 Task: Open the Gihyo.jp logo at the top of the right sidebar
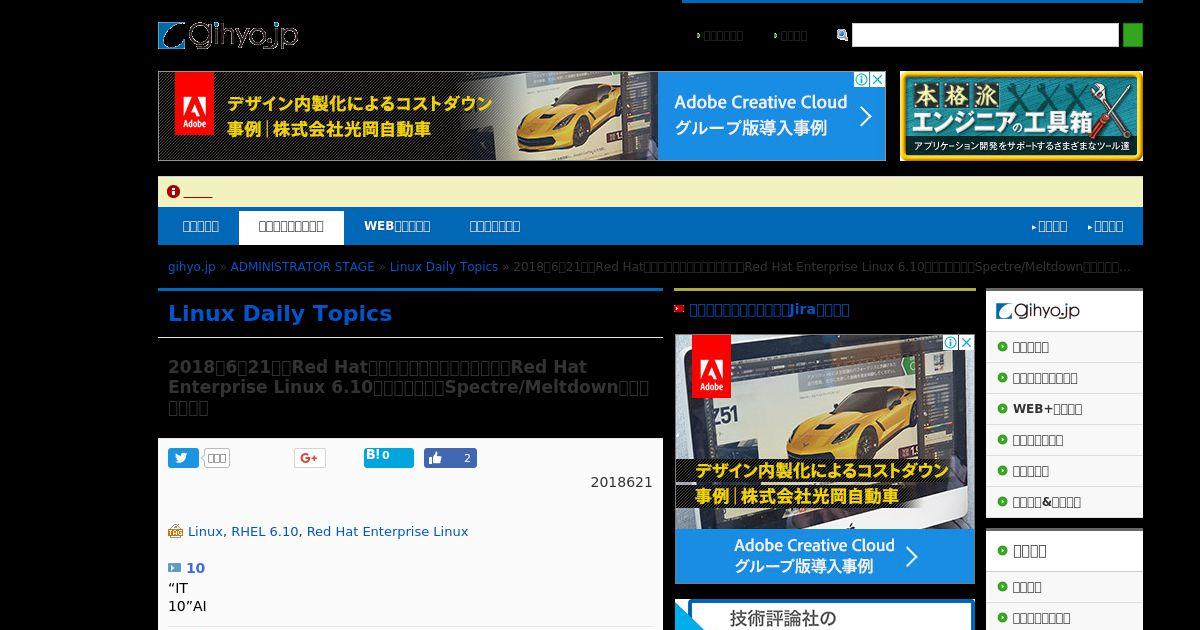(1037, 311)
